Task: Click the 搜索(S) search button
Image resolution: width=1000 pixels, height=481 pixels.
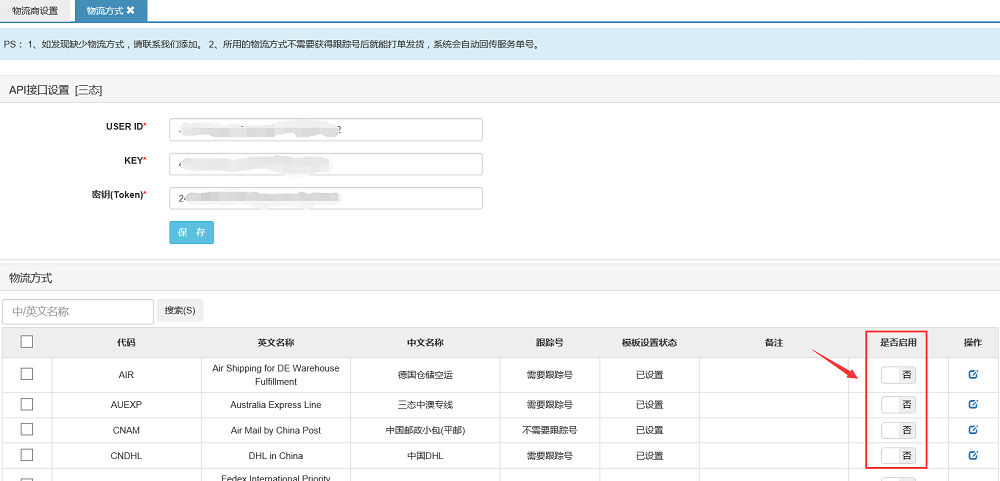Action: 180,311
